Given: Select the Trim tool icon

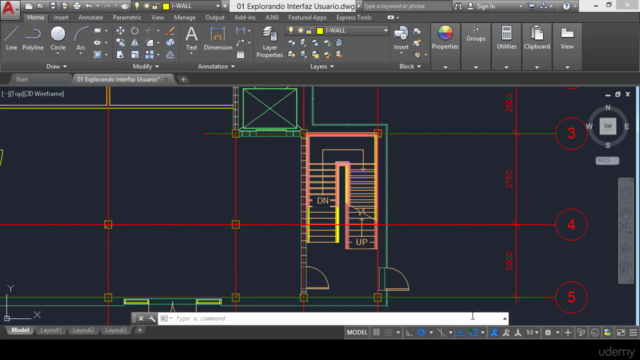Looking at the screenshot, I should point(149,31).
